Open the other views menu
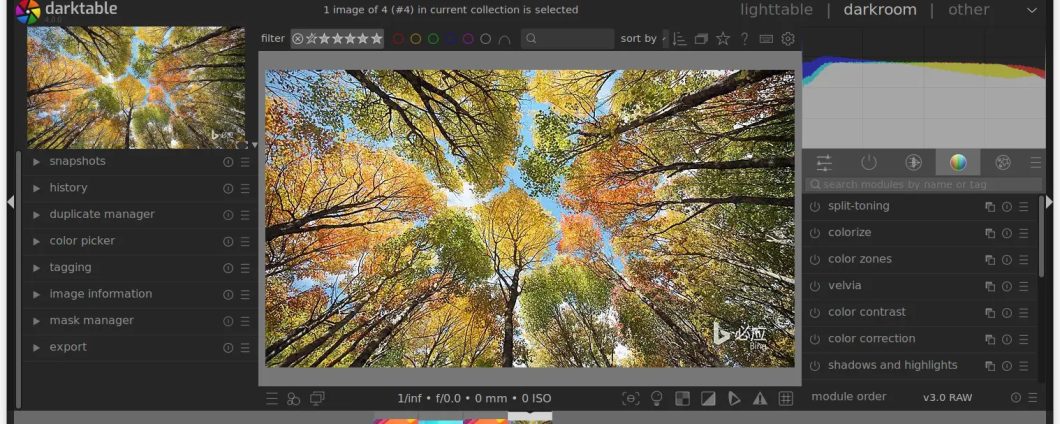Screen dimensions: 1060x424 pyautogui.click(x=968, y=10)
